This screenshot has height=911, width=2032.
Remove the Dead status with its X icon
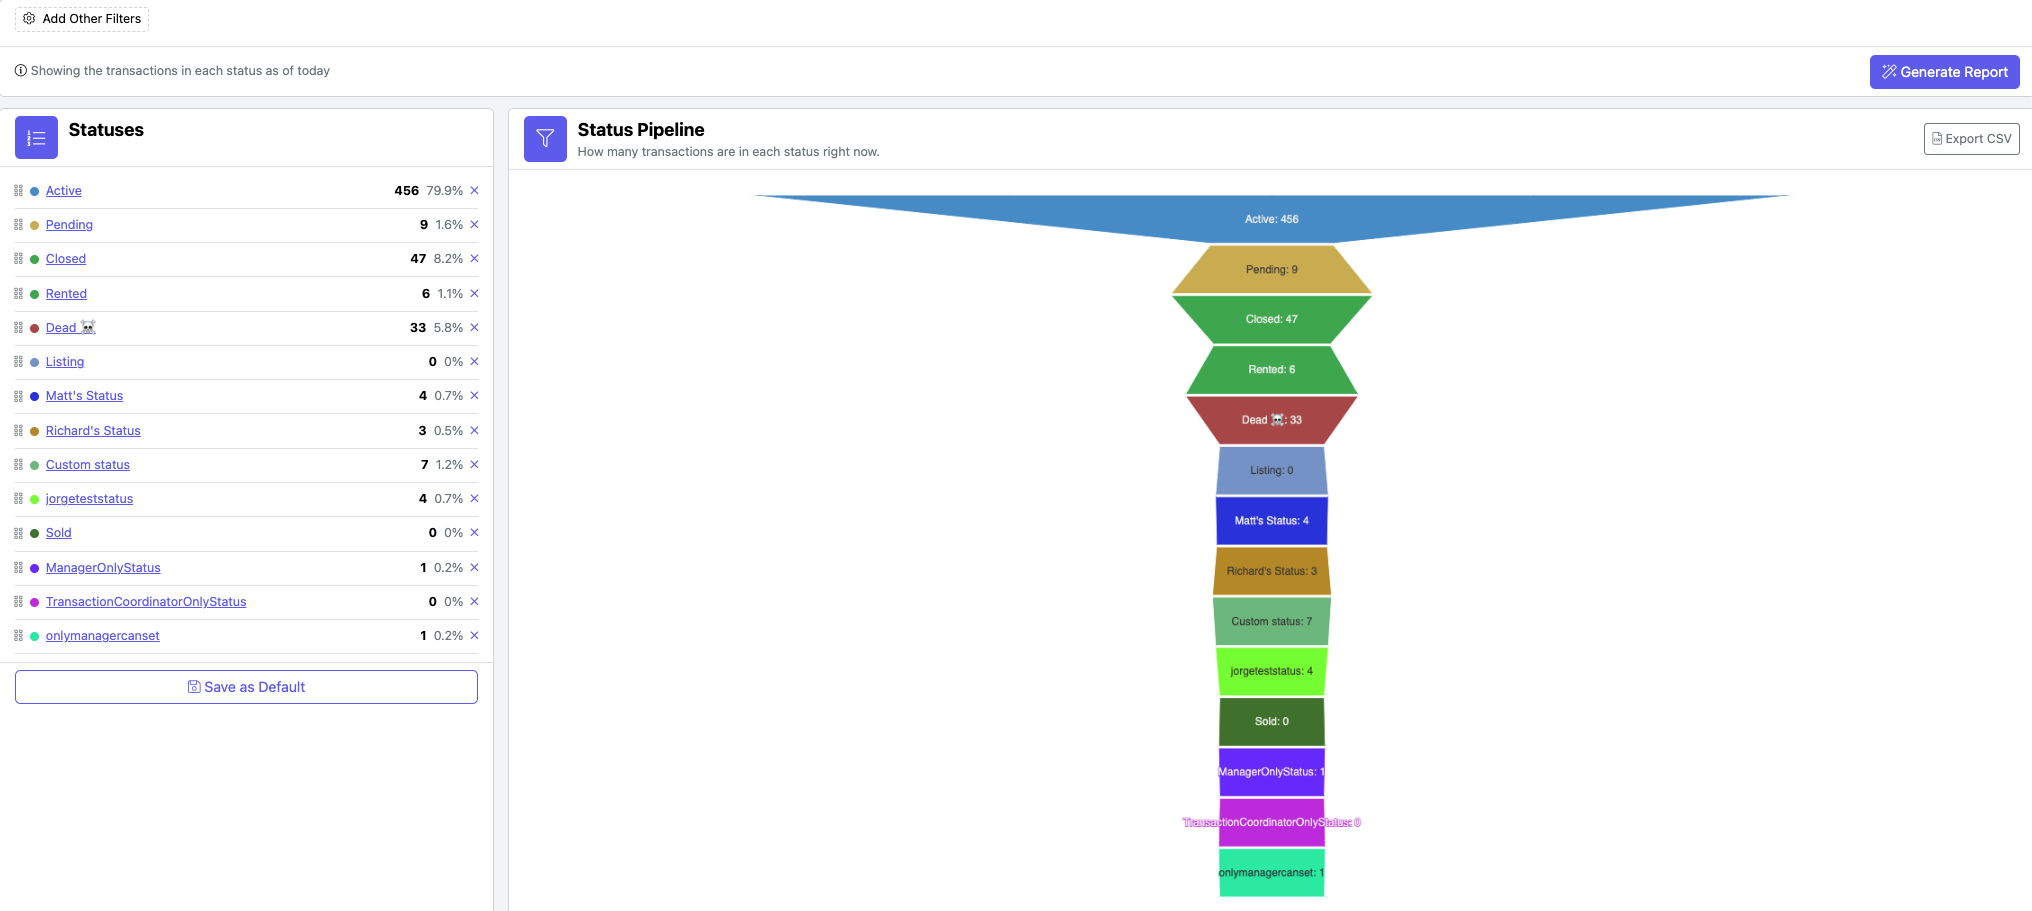474,328
